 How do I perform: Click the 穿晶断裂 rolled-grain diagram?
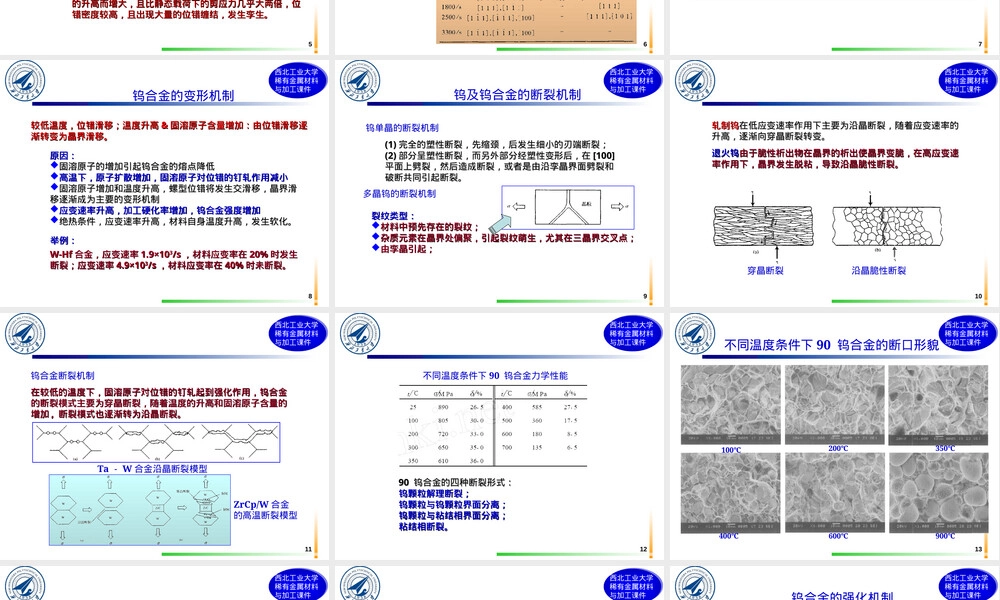763,225
